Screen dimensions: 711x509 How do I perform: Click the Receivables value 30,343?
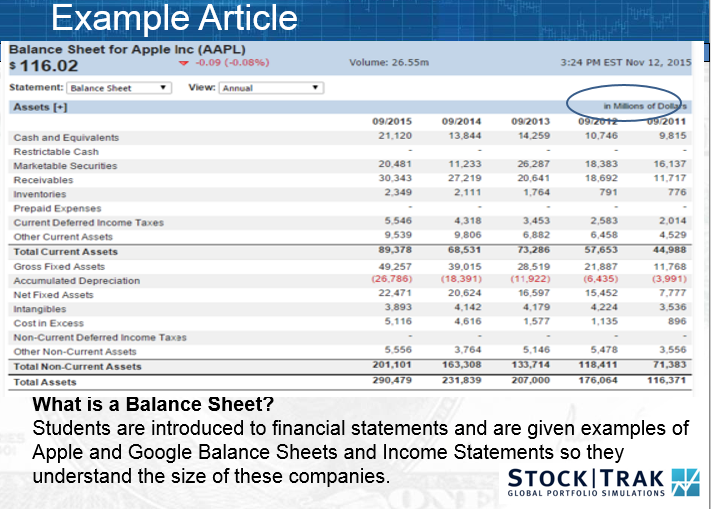pyautogui.click(x=395, y=178)
